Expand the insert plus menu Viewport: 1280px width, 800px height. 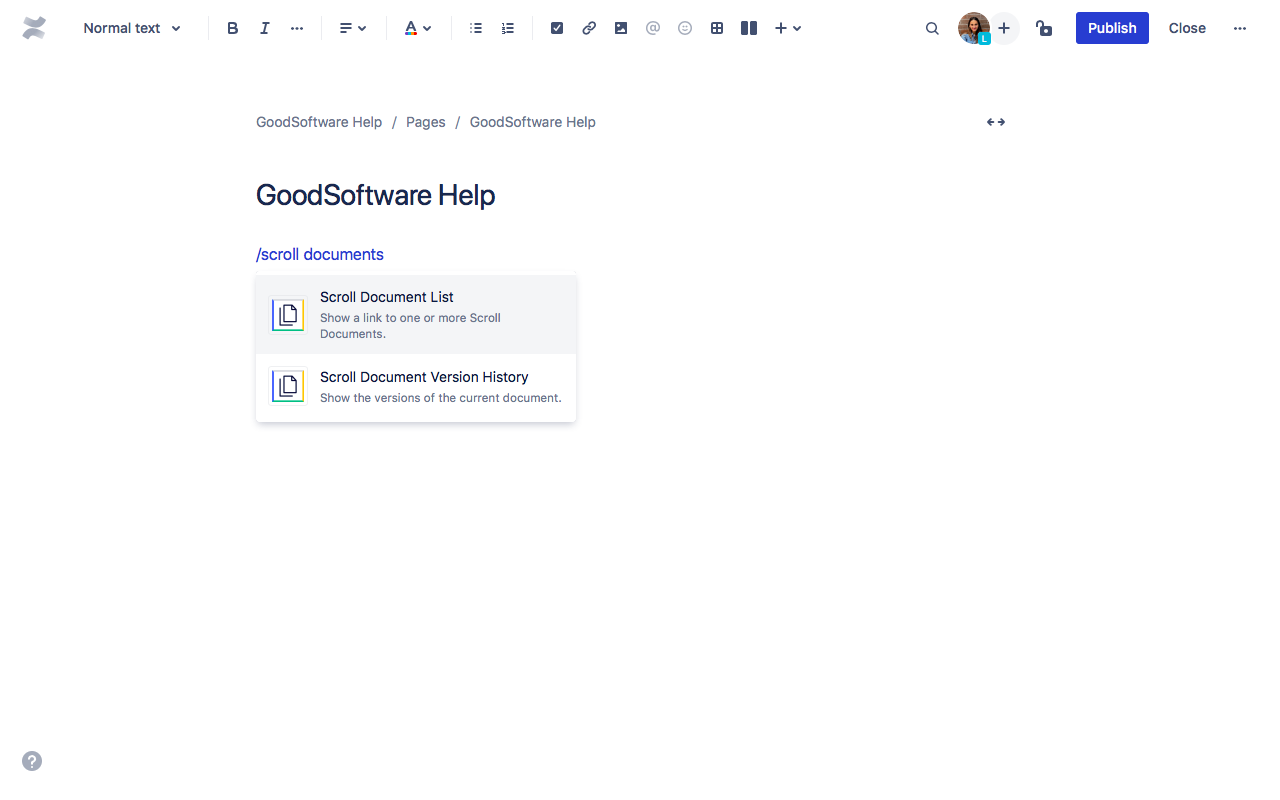[788, 28]
